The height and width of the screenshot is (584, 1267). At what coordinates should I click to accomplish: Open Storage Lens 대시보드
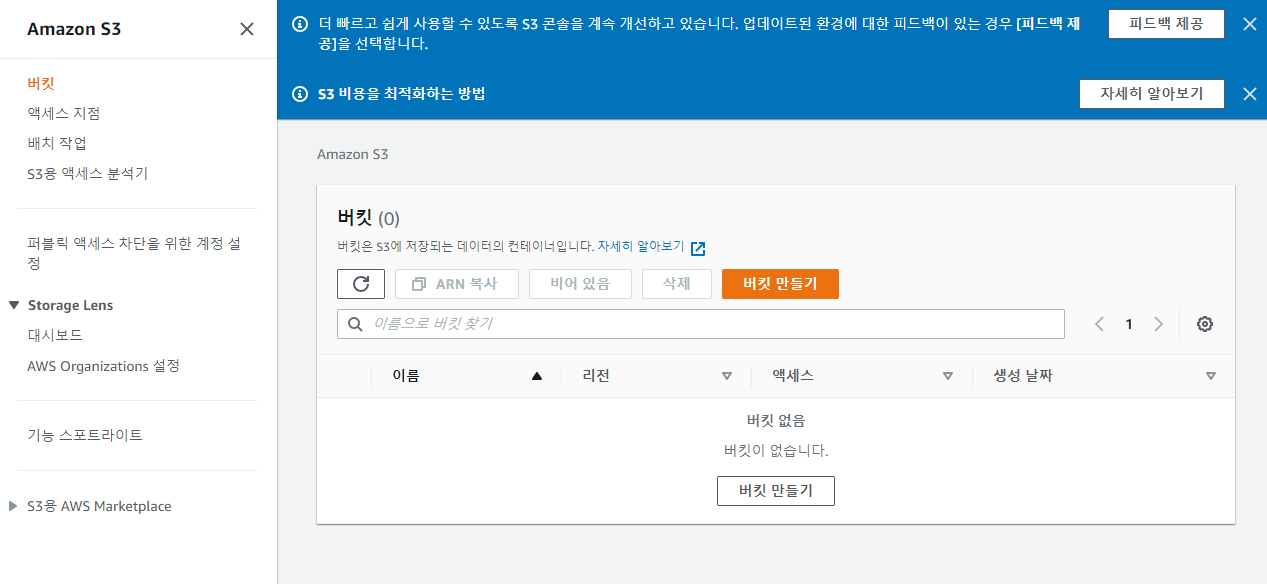pyautogui.click(x=55, y=335)
